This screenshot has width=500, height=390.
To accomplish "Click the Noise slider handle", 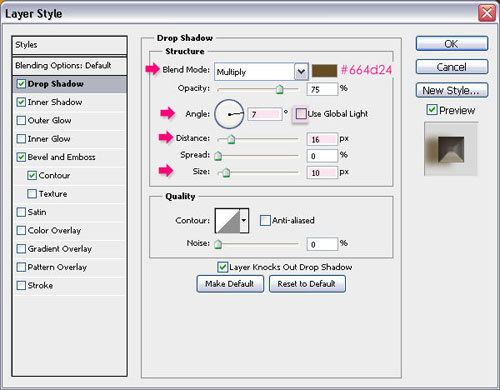I will [x=218, y=244].
